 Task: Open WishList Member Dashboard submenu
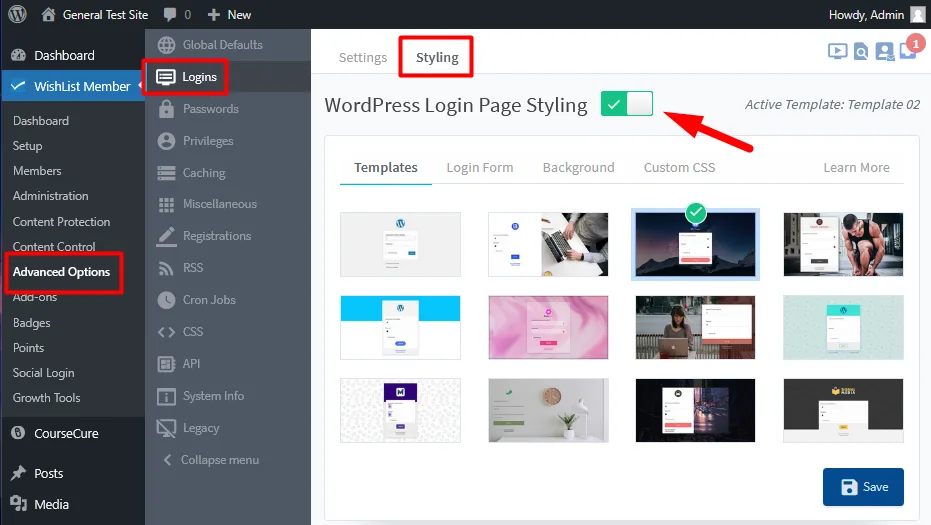click(x=41, y=121)
